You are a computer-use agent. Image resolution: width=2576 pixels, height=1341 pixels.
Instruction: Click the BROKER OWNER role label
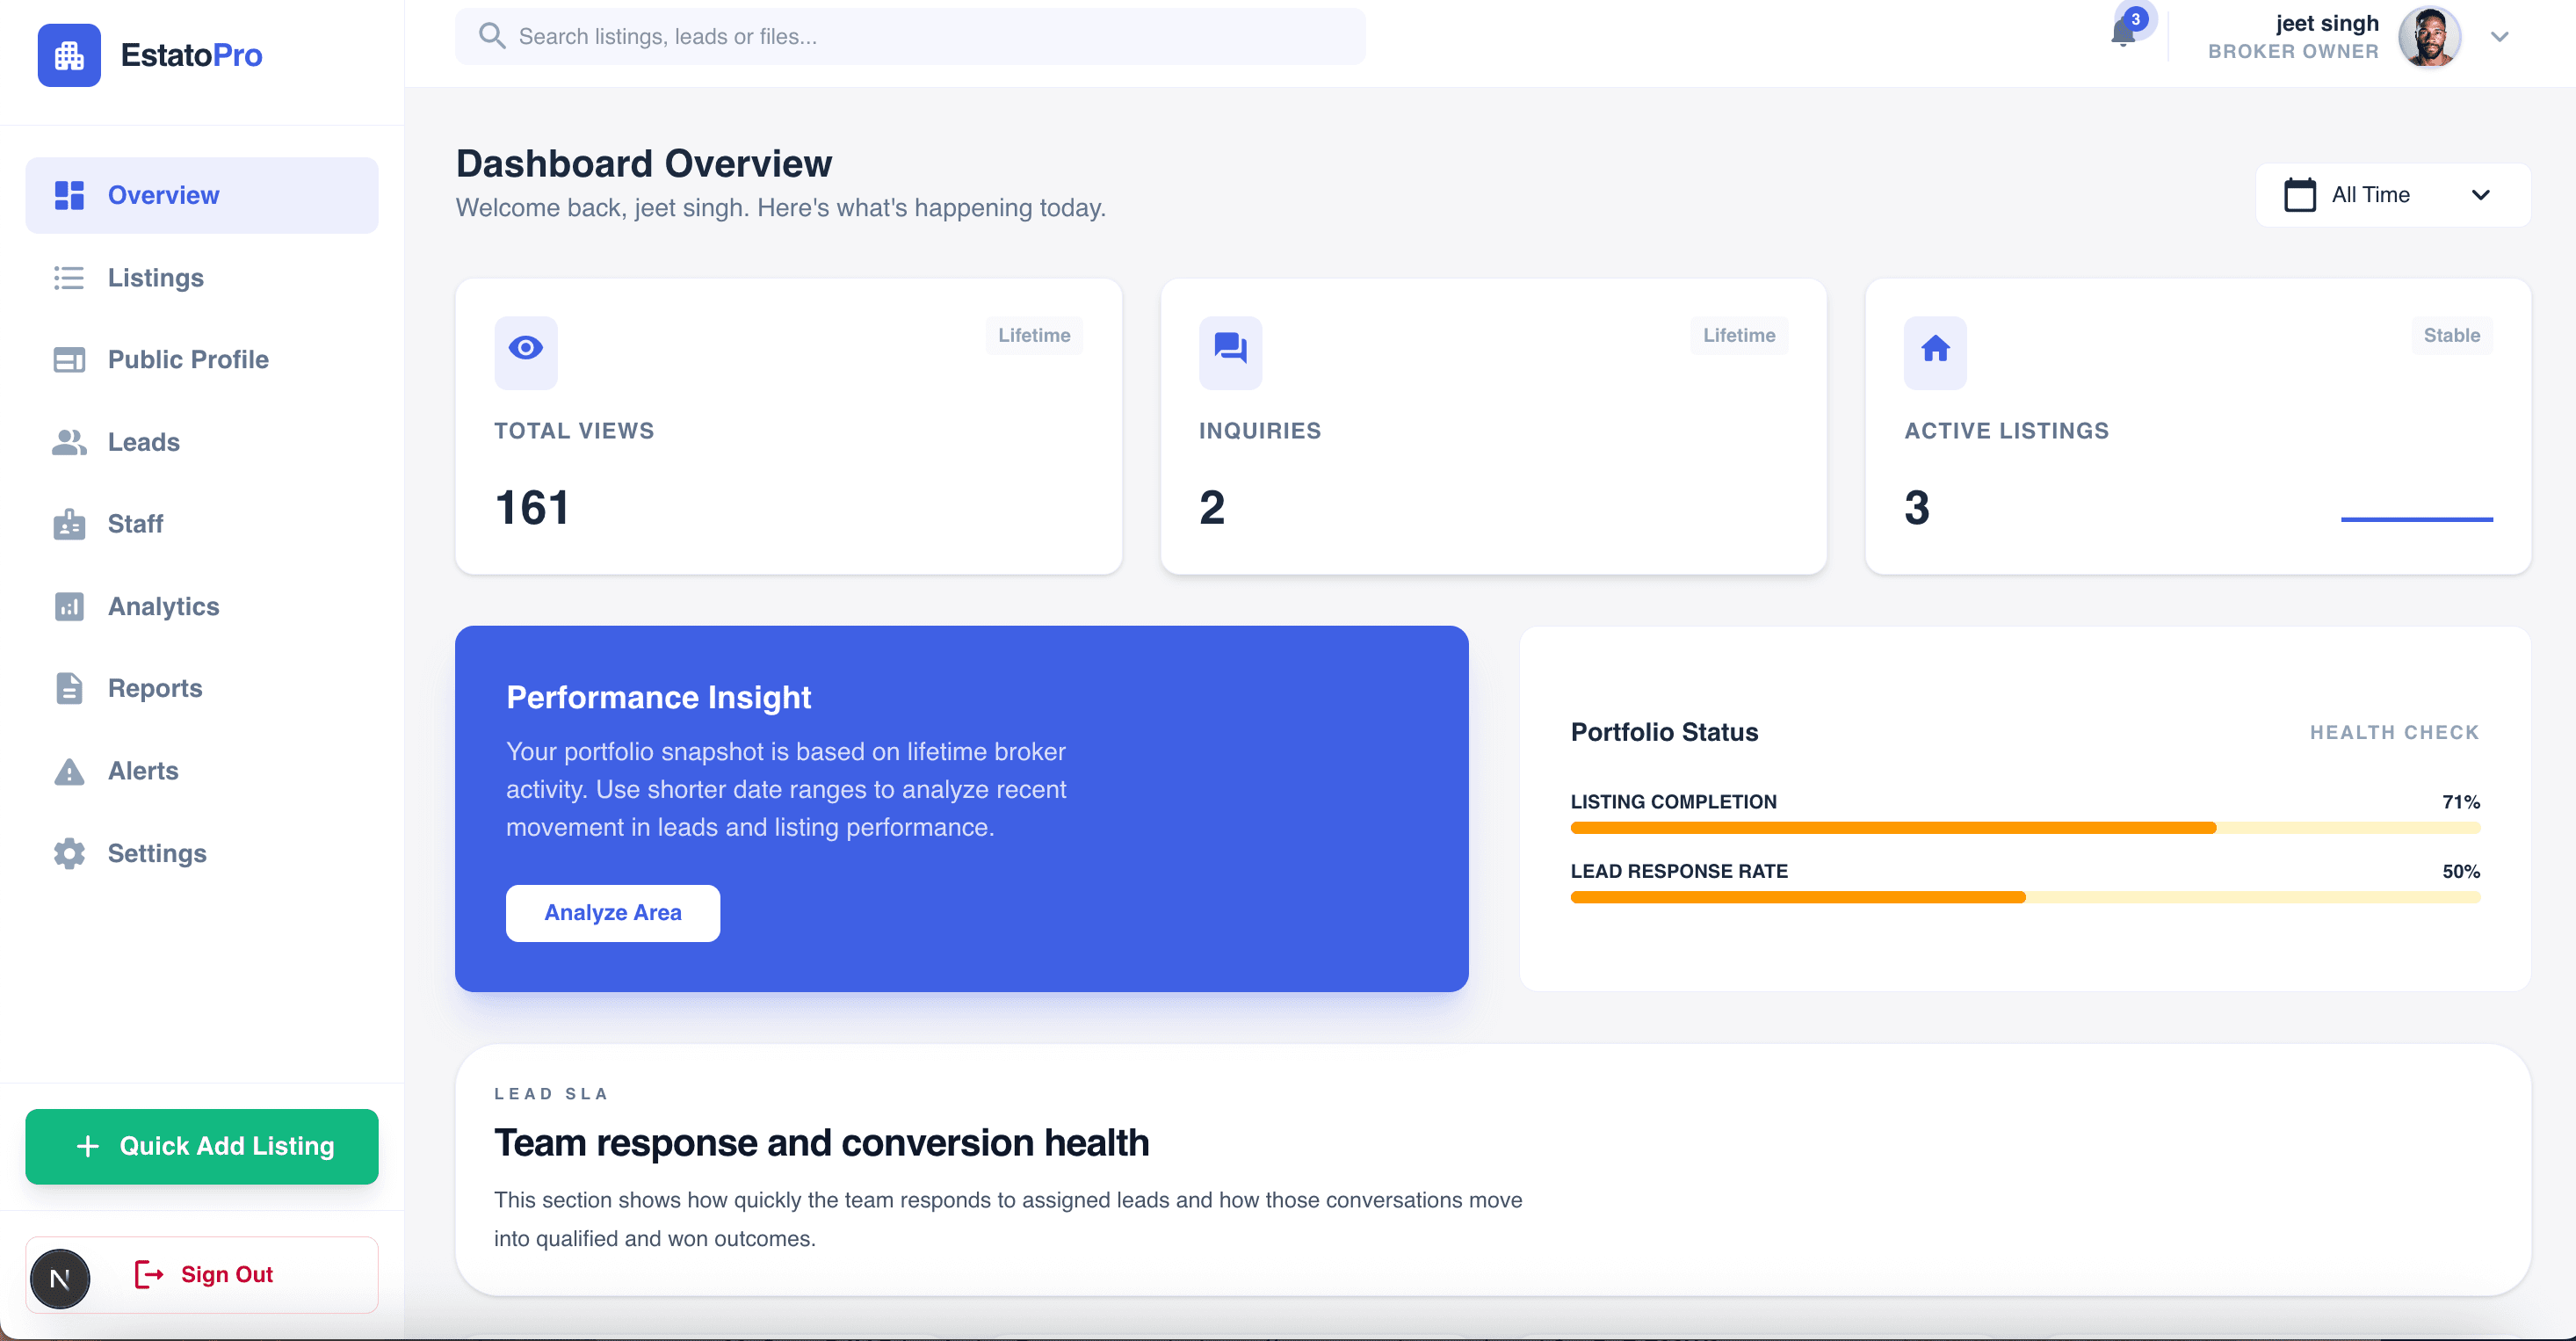click(2293, 51)
